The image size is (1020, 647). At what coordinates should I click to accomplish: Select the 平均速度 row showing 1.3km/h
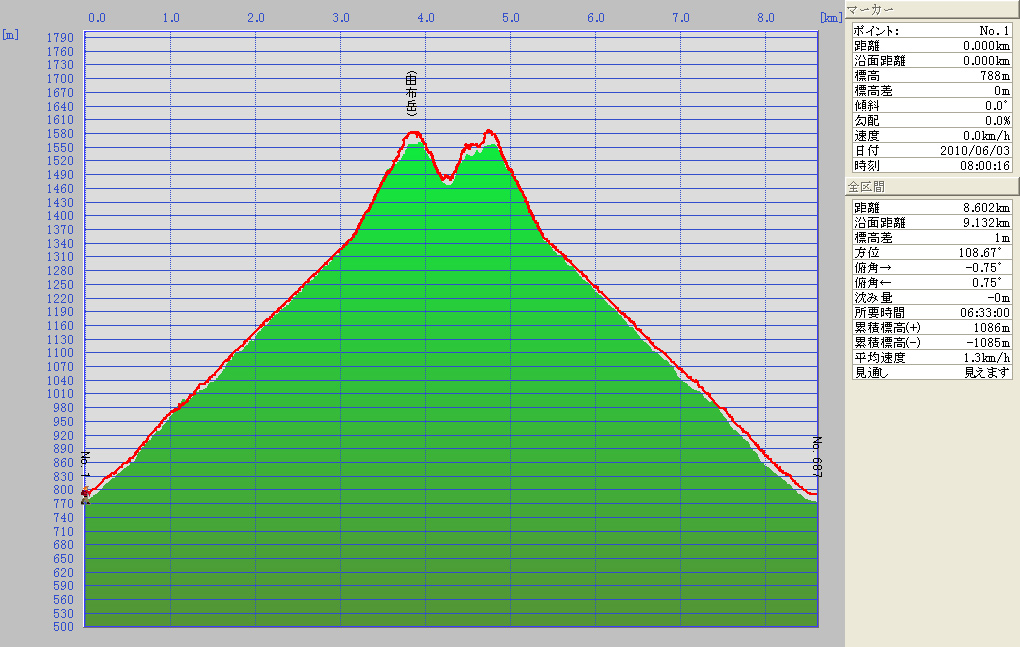[931, 357]
